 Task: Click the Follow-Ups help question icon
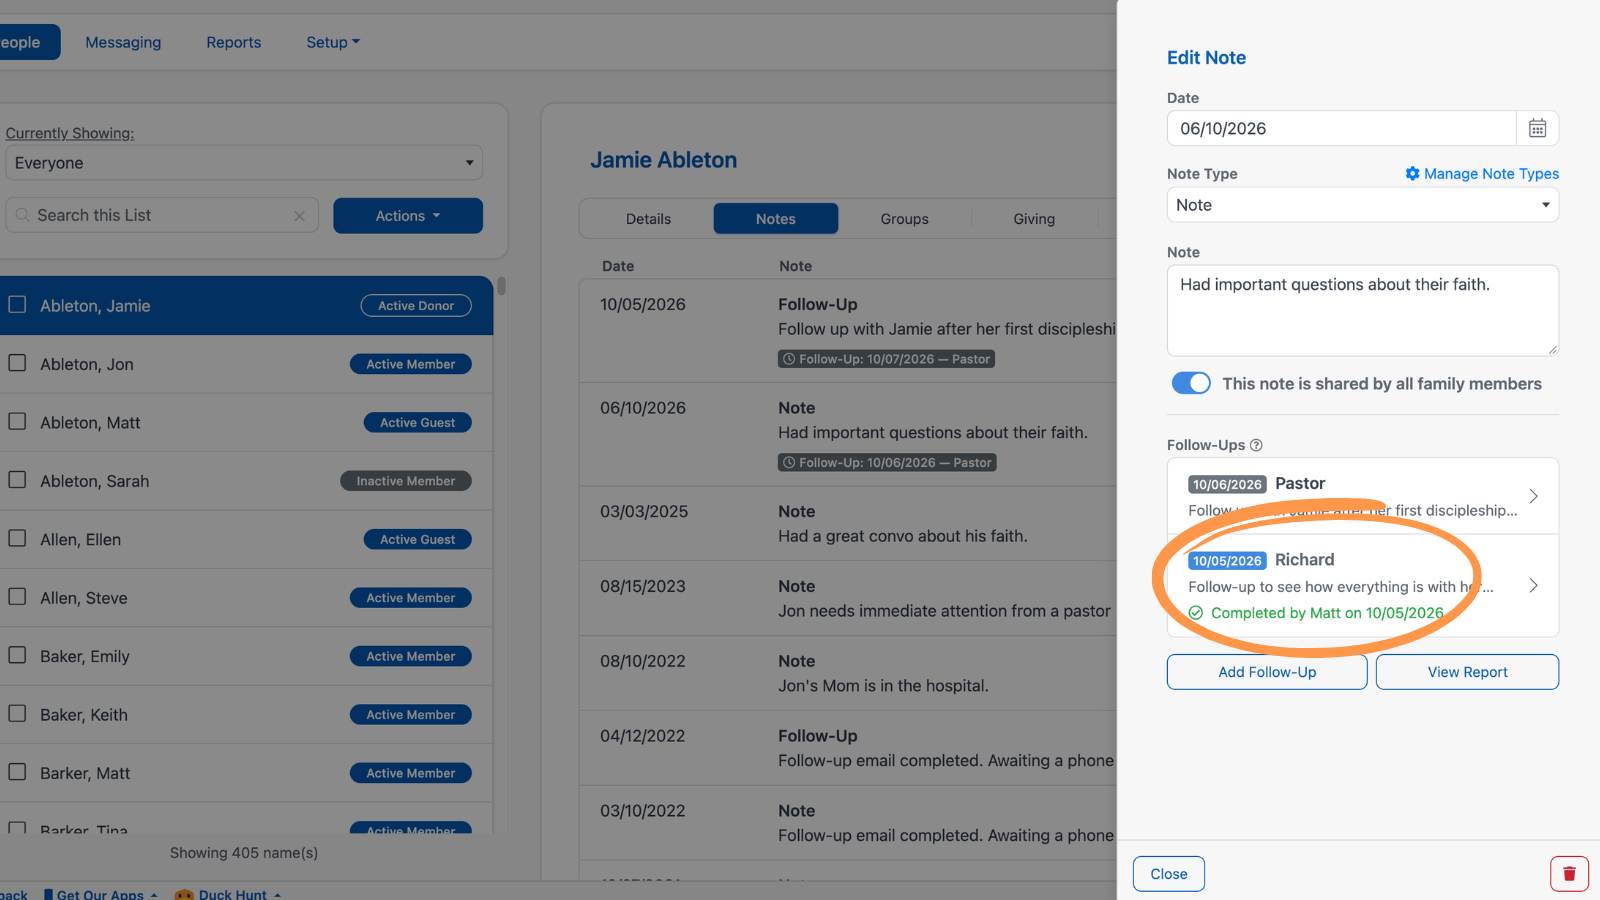(1256, 445)
